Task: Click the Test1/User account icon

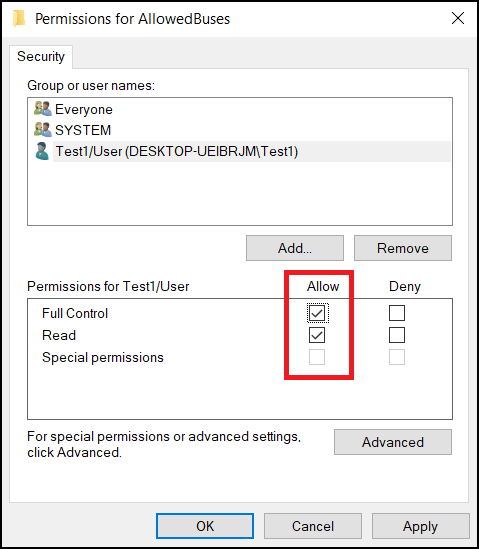Action: 42,151
